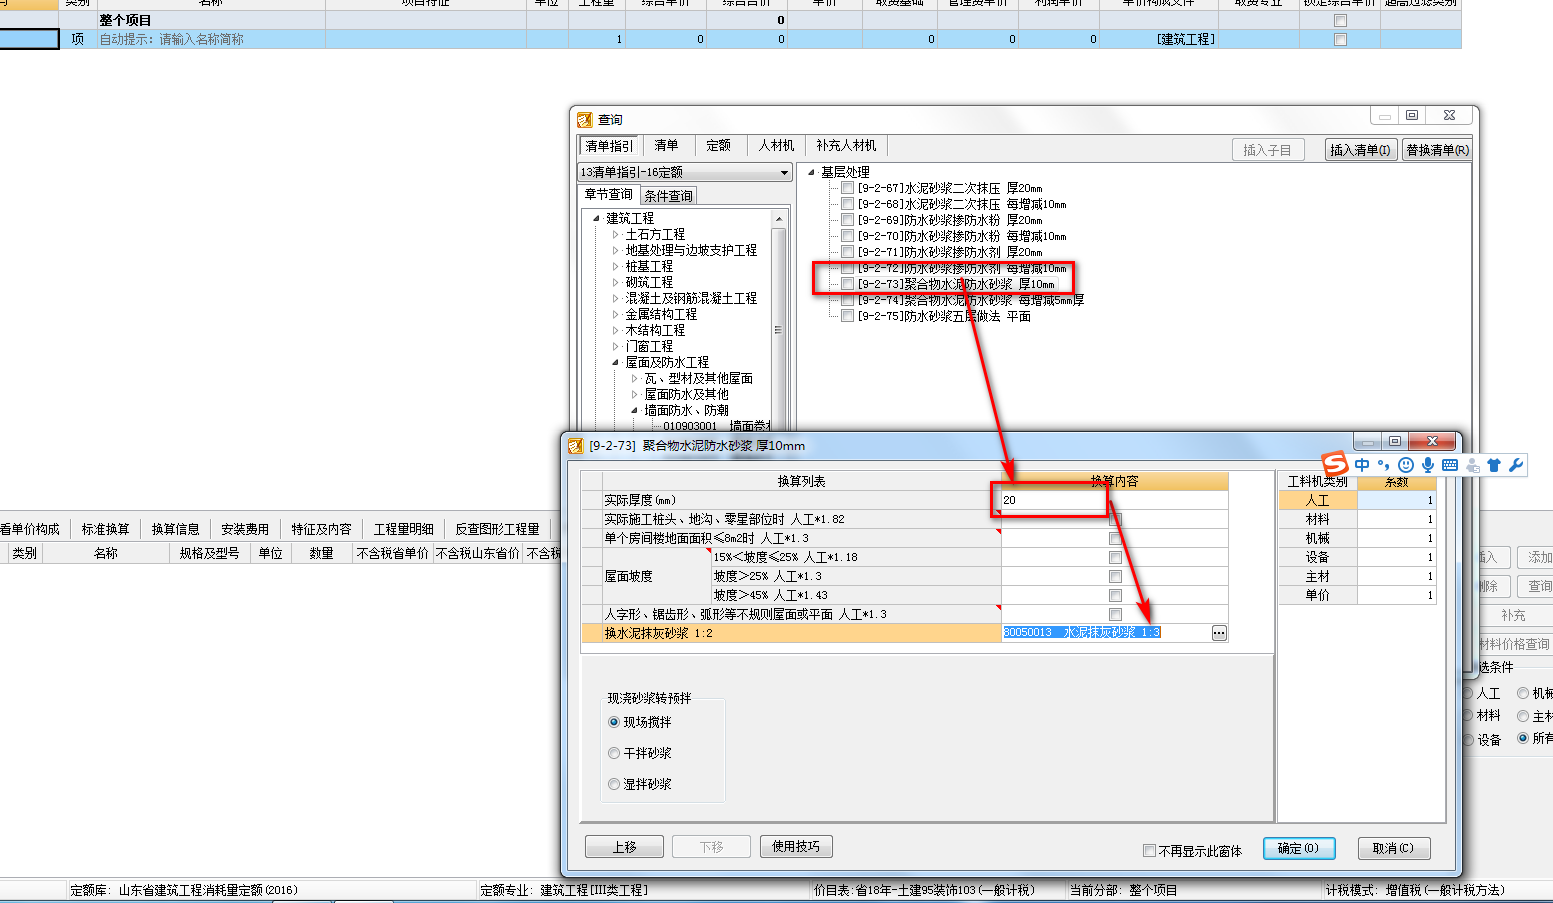This screenshot has width=1553, height=903.
Task: Select the 金属结构工程 tree row
Action: [x=661, y=314]
